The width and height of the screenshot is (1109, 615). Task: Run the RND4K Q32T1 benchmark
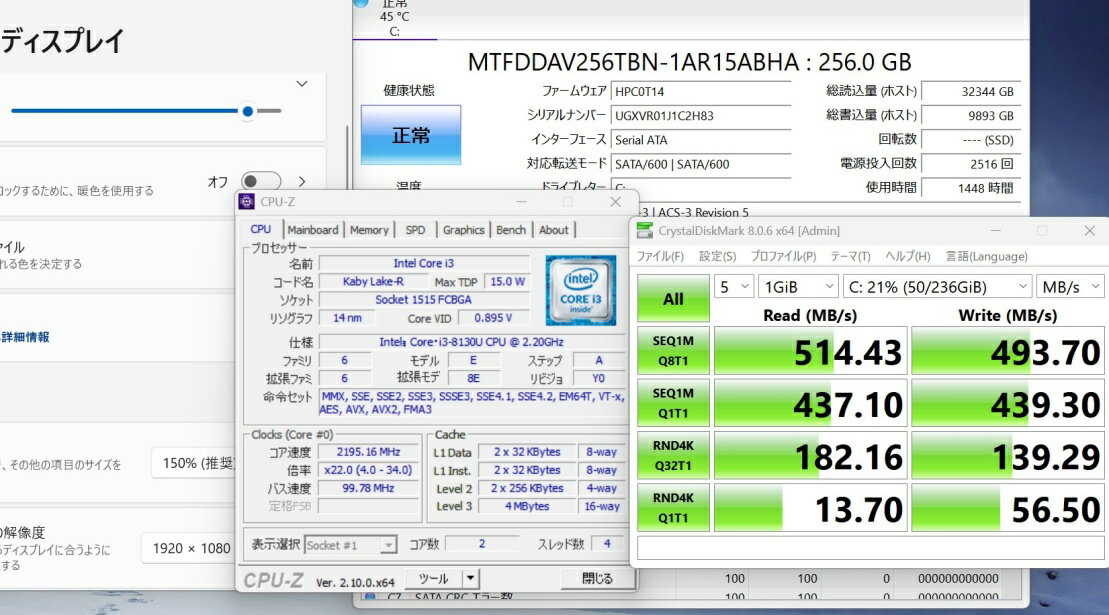pyautogui.click(x=673, y=455)
